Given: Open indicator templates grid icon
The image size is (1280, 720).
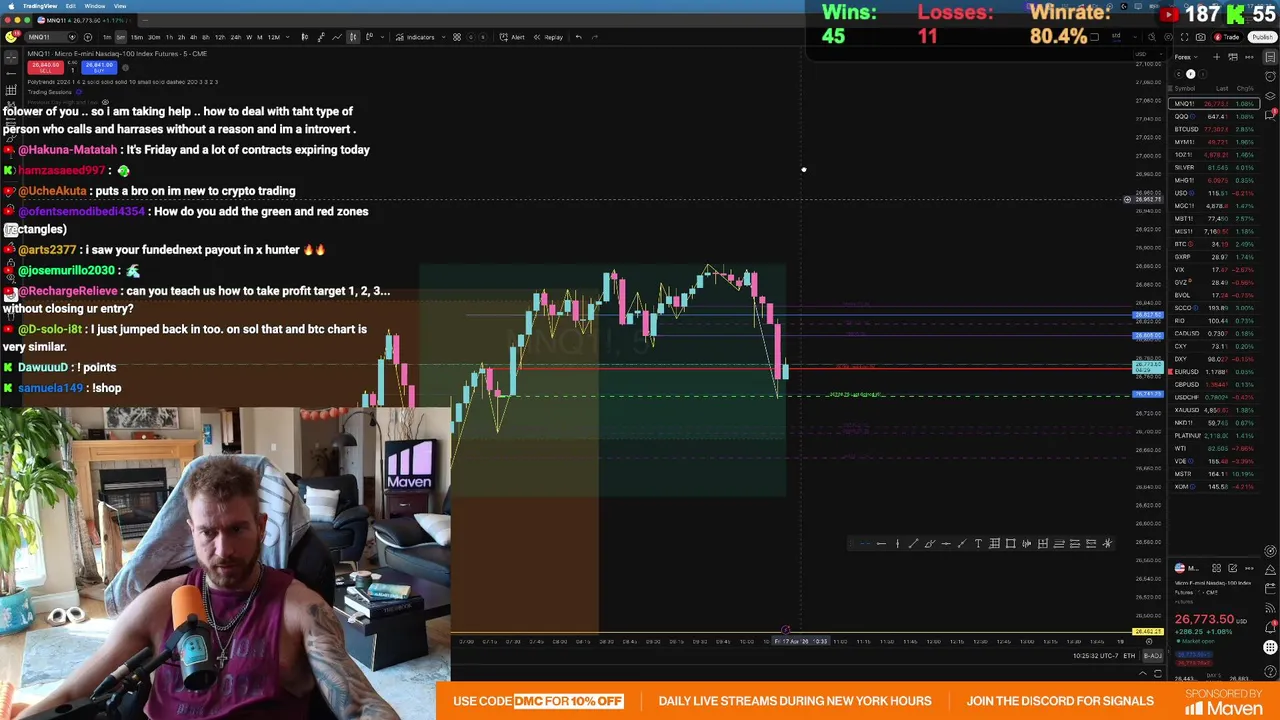Looking at the screenshot, I should point(457,37).
